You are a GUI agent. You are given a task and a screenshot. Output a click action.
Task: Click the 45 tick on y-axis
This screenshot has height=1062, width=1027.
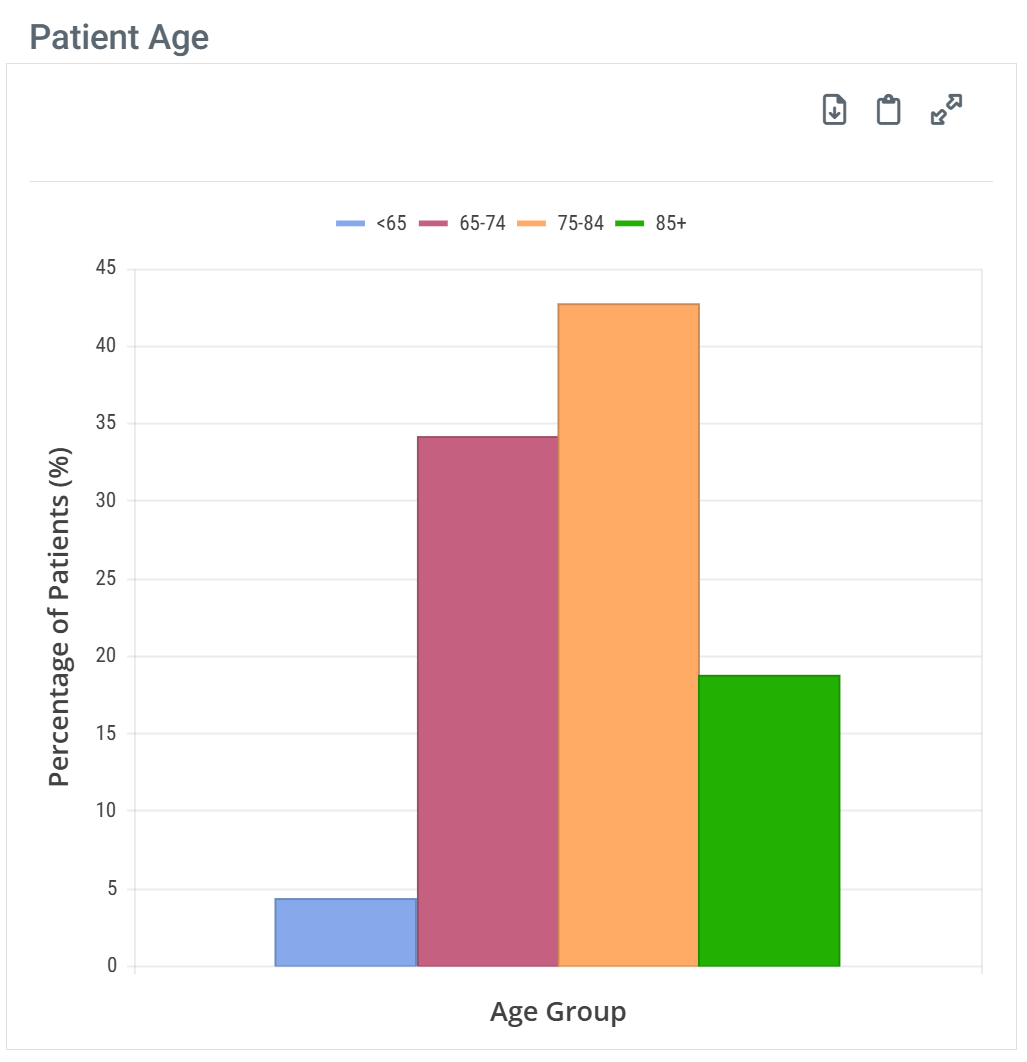105,269
